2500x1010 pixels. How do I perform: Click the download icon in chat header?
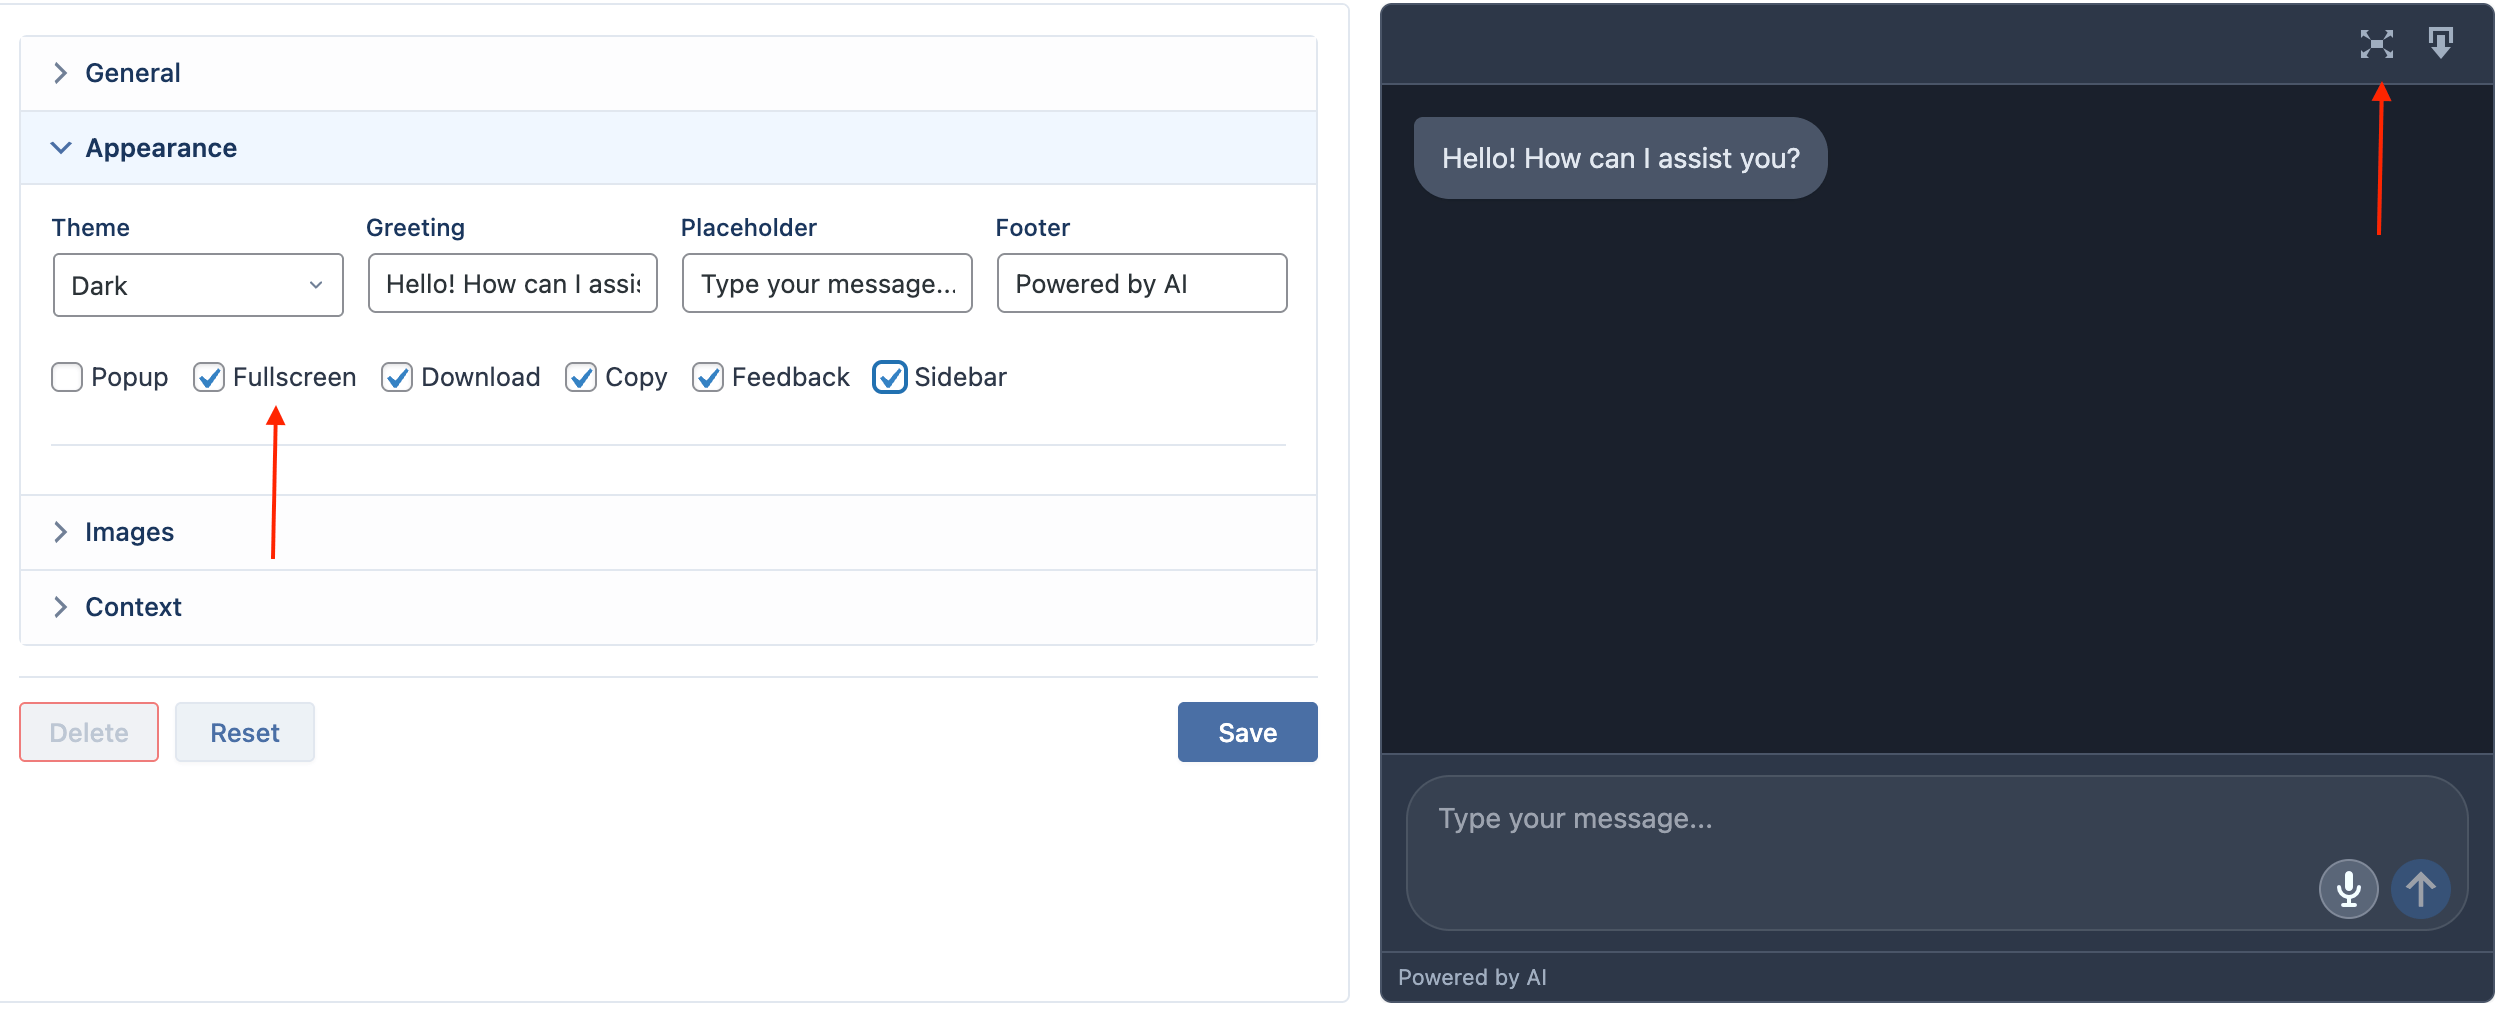pos(2440,43)
